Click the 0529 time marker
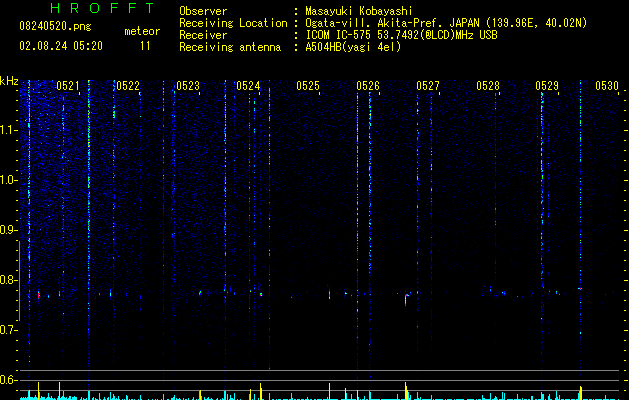This screenshot has height=400, width=629. click(547, 86)
